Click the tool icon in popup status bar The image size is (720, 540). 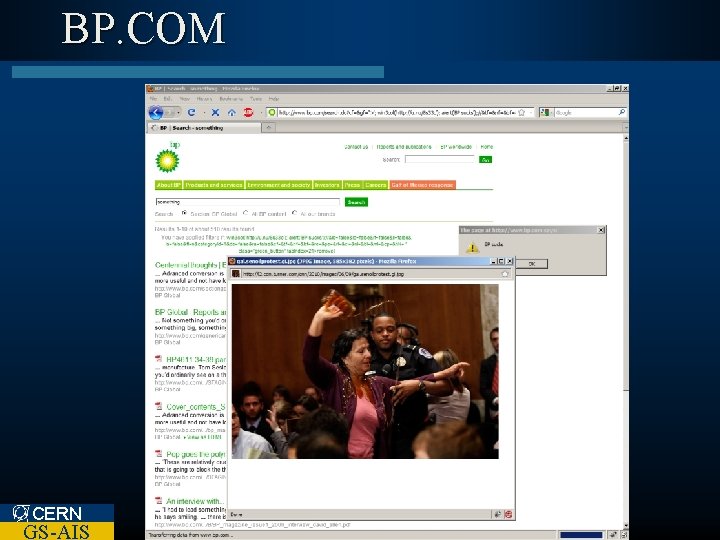[x=497, y=514]
